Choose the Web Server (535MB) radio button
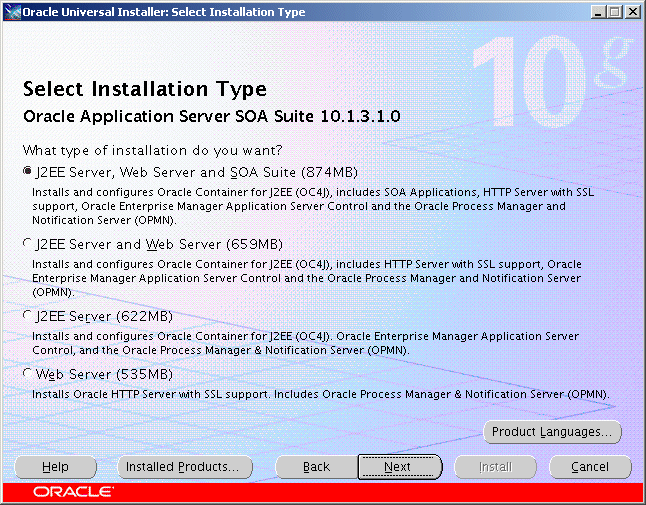This screenshot has height=505, width=646. 27,374
